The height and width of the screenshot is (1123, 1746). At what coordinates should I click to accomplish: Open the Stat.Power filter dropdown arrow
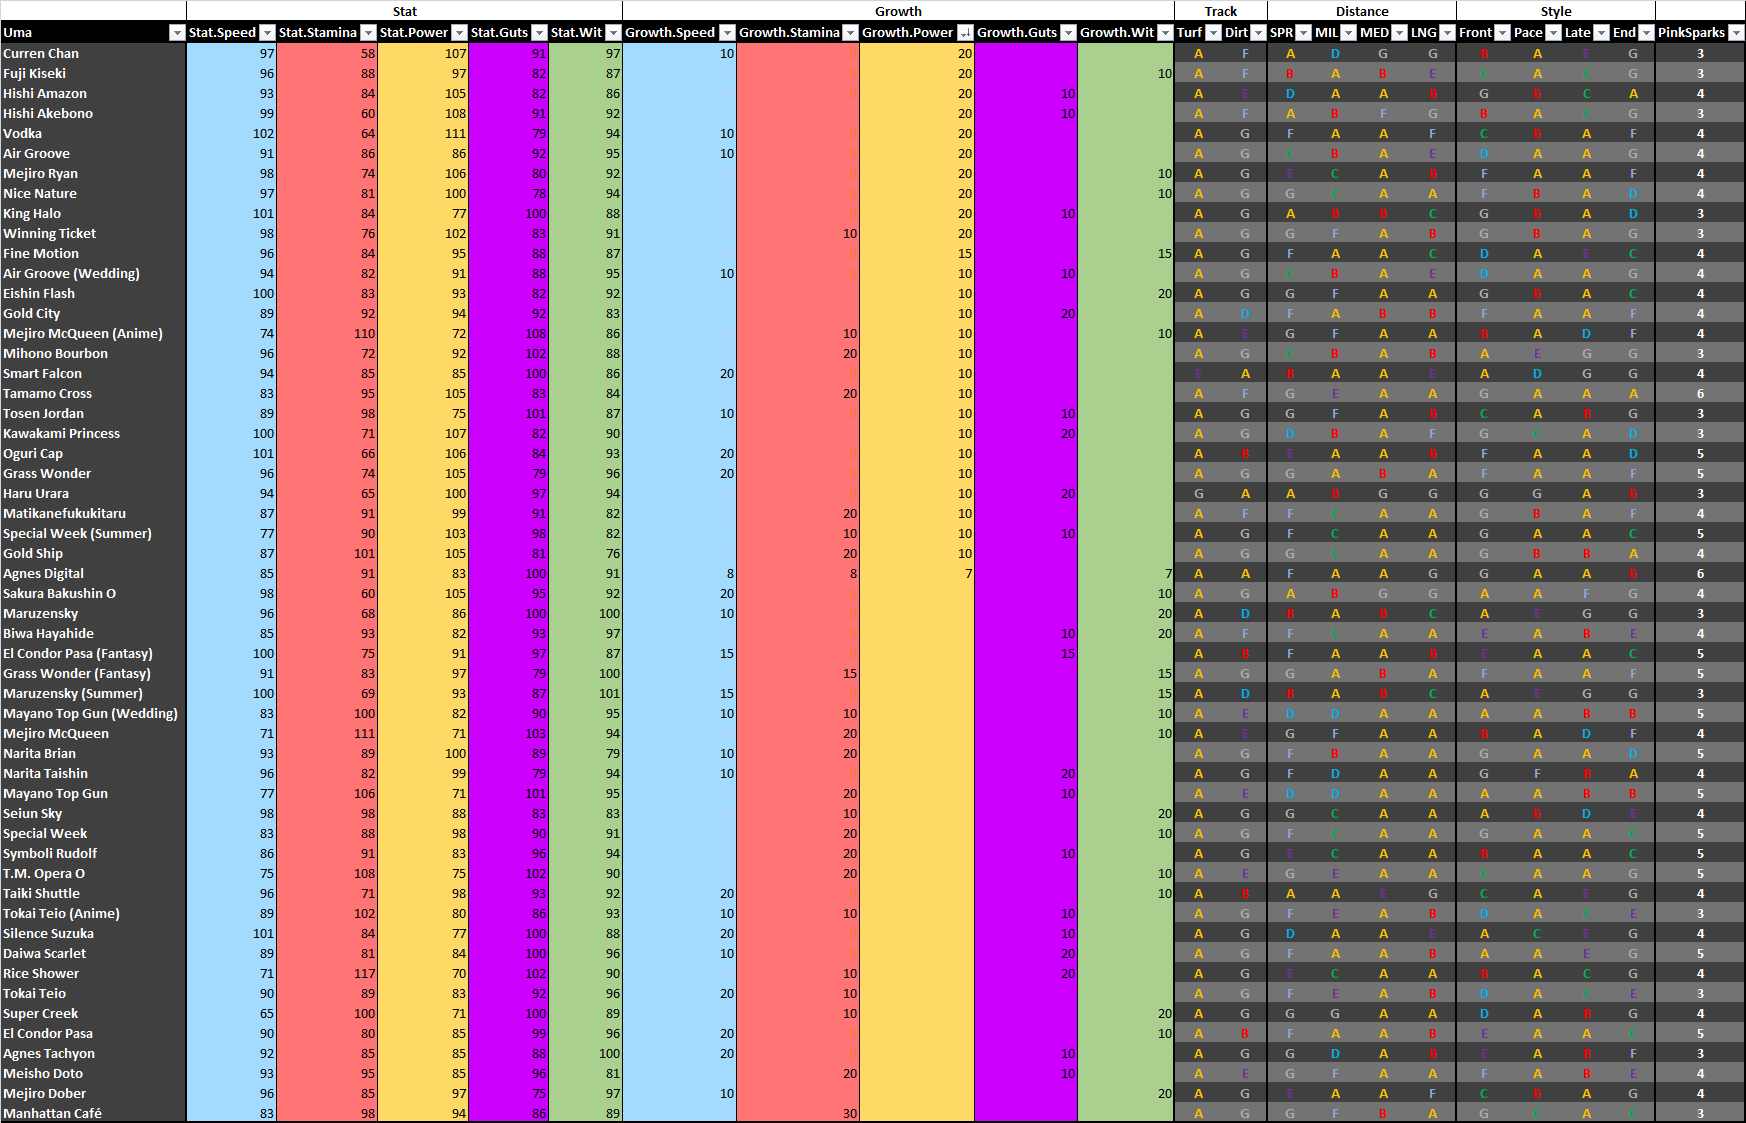tap(459, 33)
